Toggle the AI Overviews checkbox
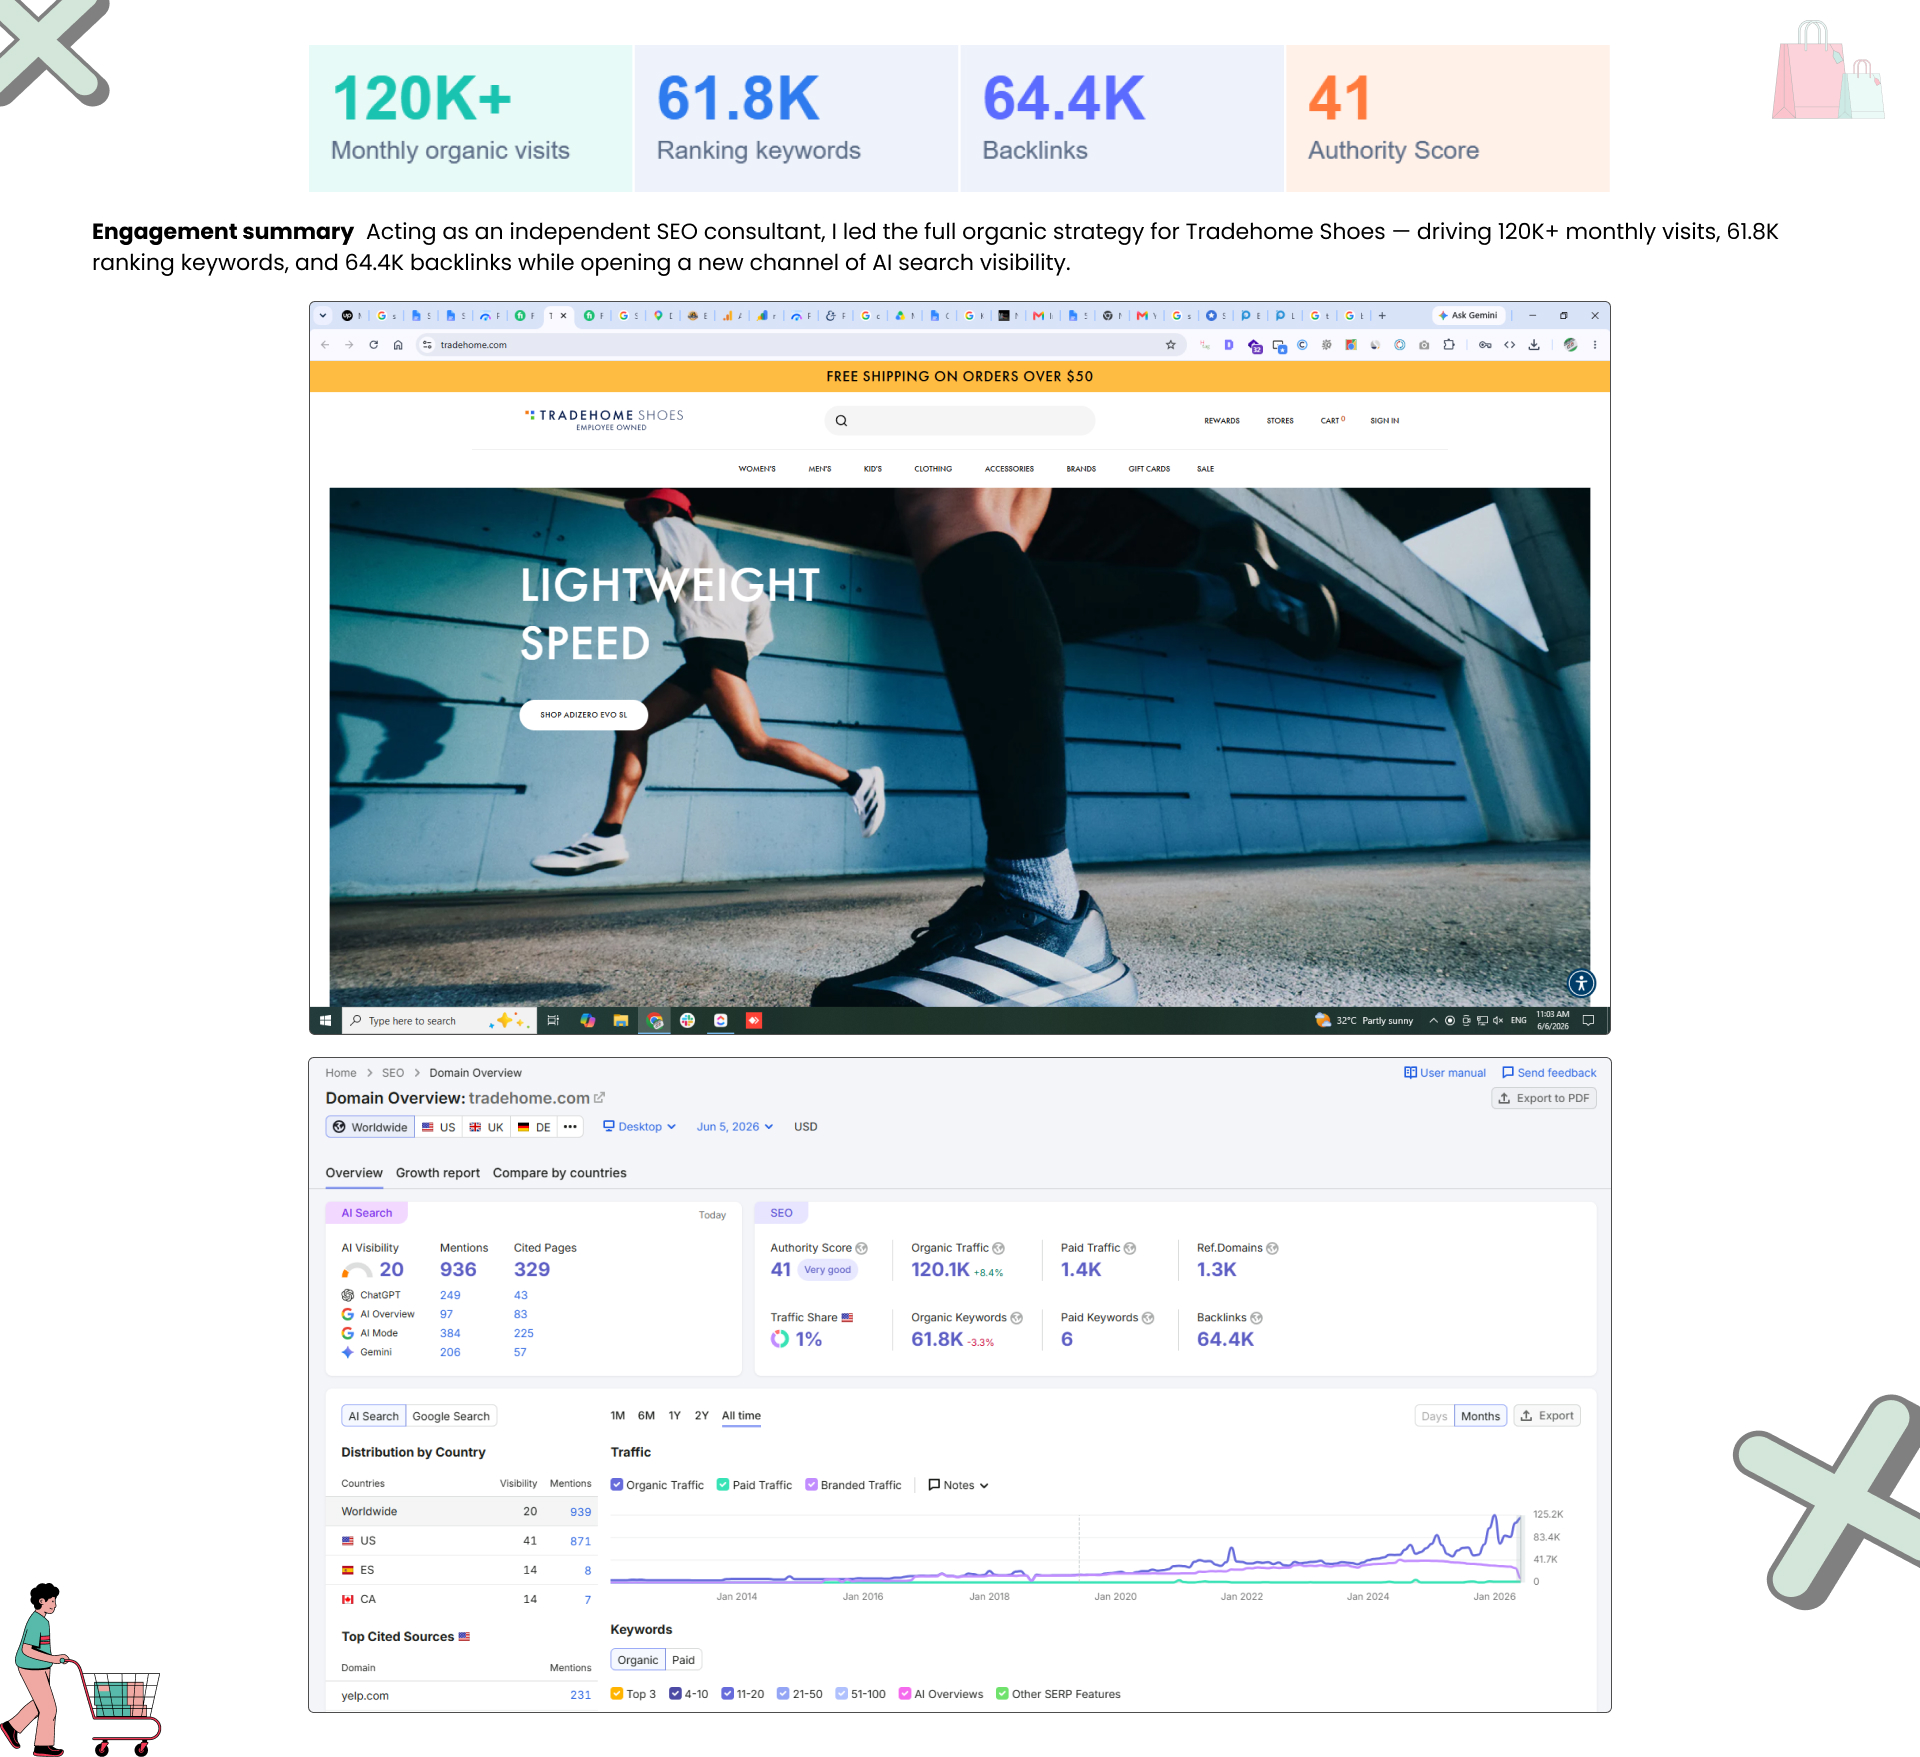Viewport: 1920px width, 1757px height. (x=905, y=1694)
